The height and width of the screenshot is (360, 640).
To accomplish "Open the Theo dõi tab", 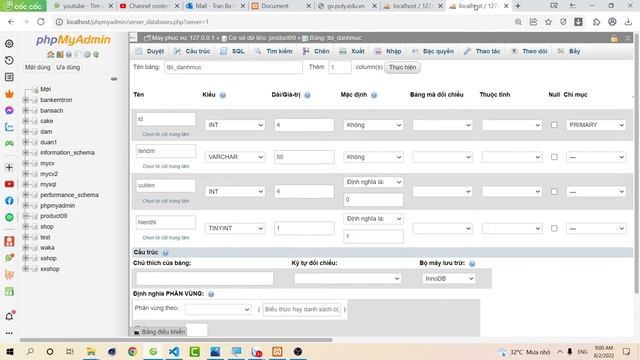I will 529,51.
